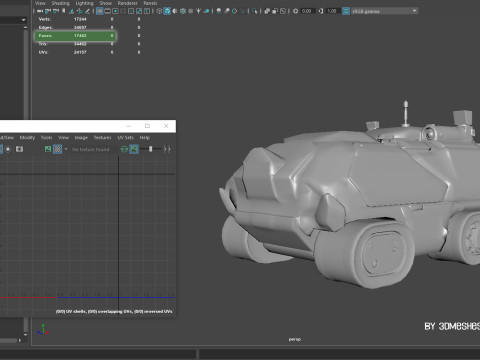Click the Image Plane icon
This screenshot has height=360, width=480.
tap(71, 11)
